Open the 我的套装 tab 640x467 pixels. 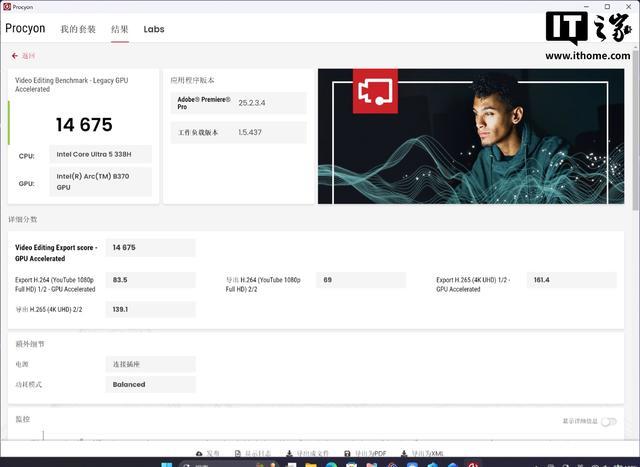click(x=78, y=29)
